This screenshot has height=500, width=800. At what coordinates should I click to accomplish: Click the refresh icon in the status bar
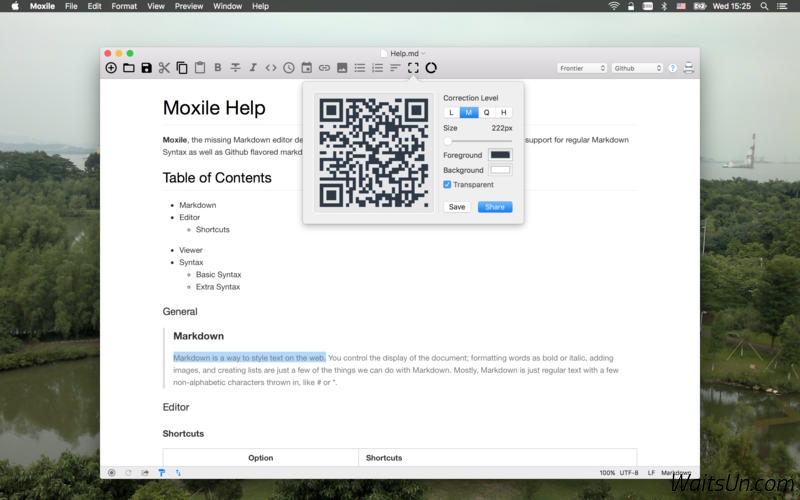click(128, 473)
